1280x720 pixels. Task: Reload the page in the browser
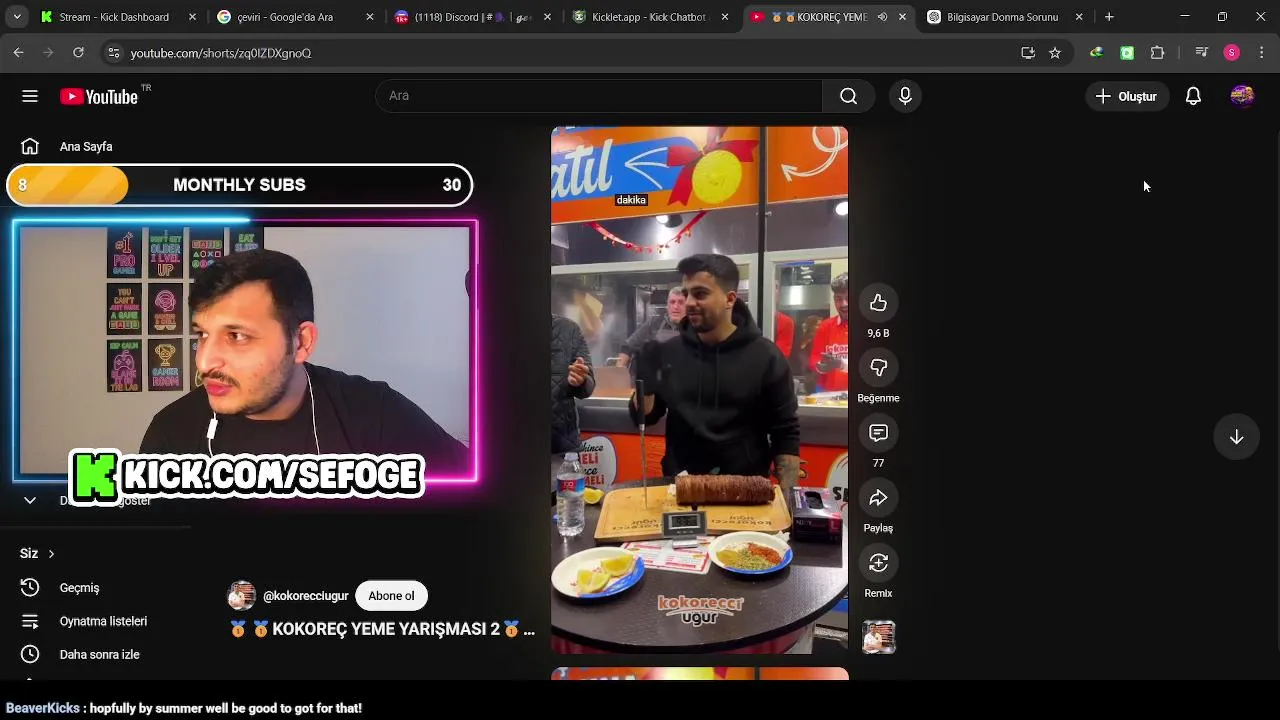pyautogui.click(x=78, y=53)
